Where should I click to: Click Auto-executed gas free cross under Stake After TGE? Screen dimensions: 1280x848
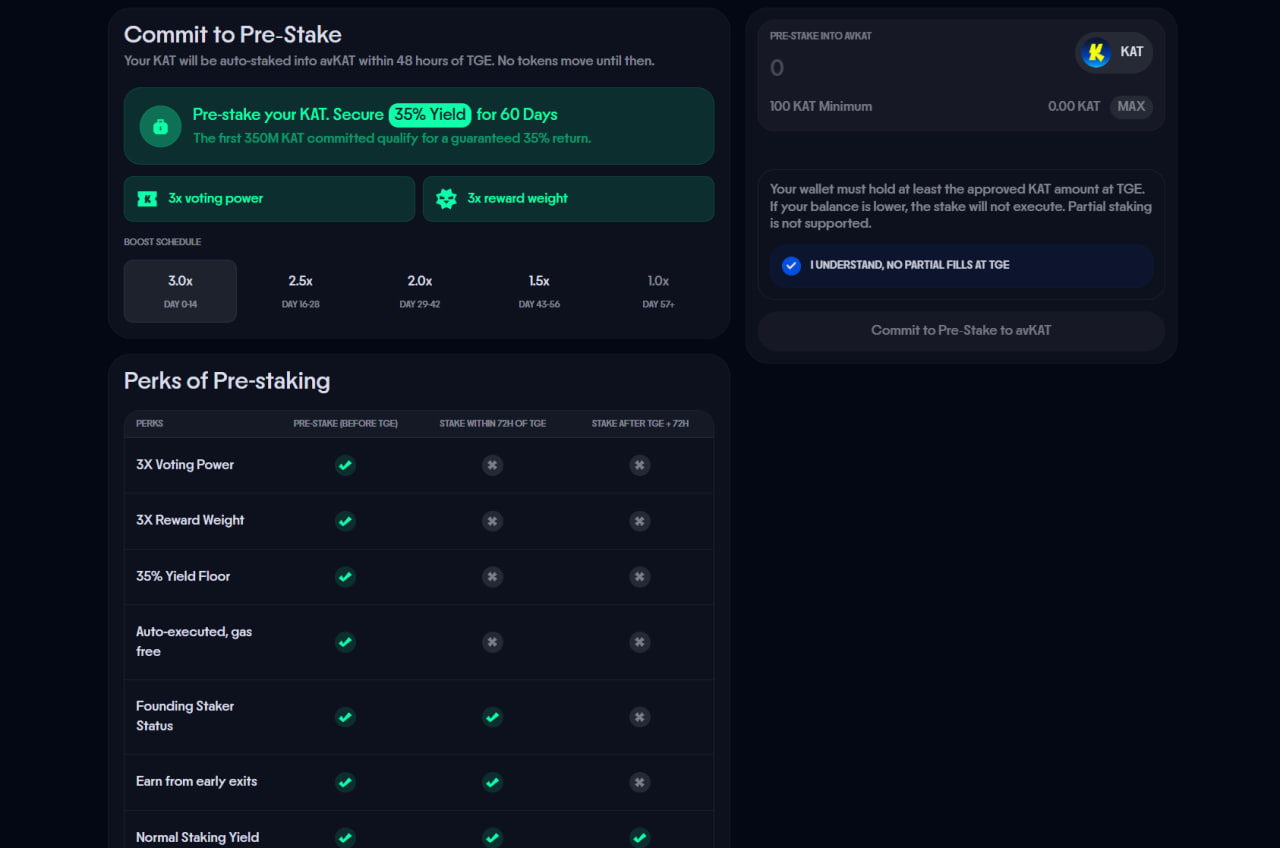click(640, 642)
